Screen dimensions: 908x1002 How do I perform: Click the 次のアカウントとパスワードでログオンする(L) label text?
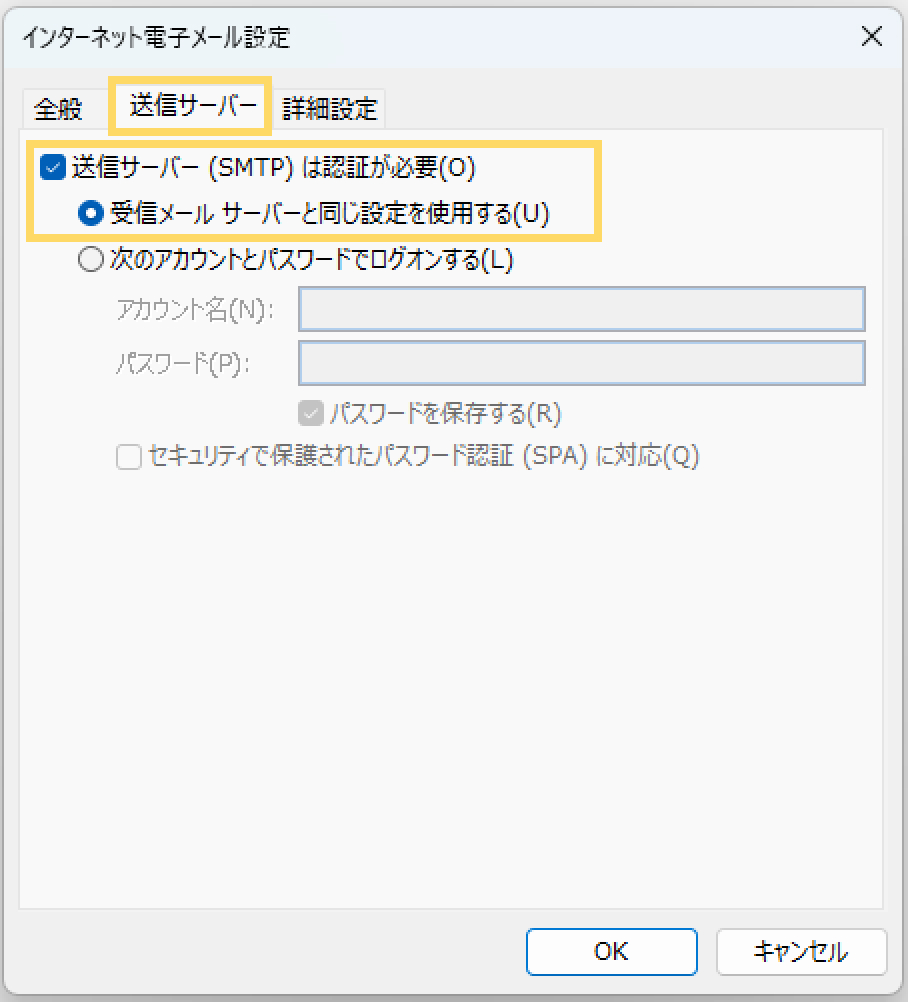coord(311,260)
